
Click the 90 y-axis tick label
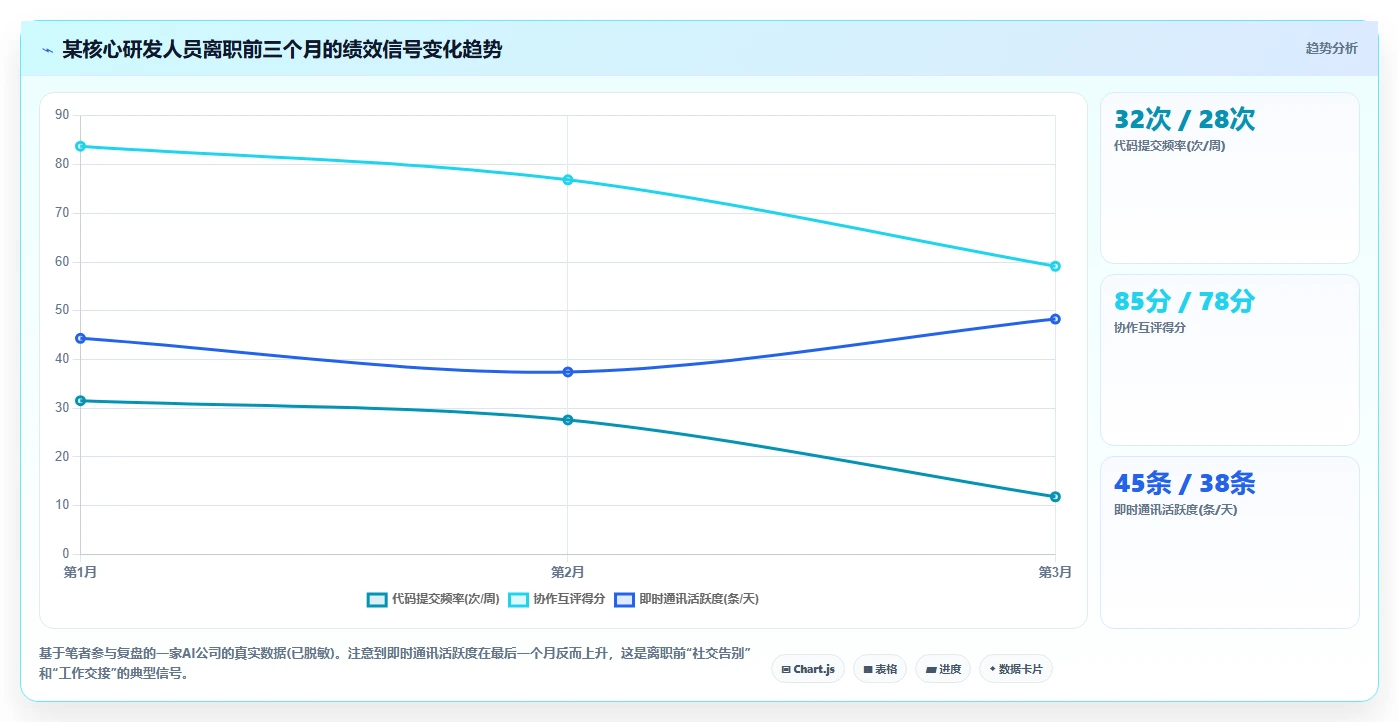tap(62, 115)
